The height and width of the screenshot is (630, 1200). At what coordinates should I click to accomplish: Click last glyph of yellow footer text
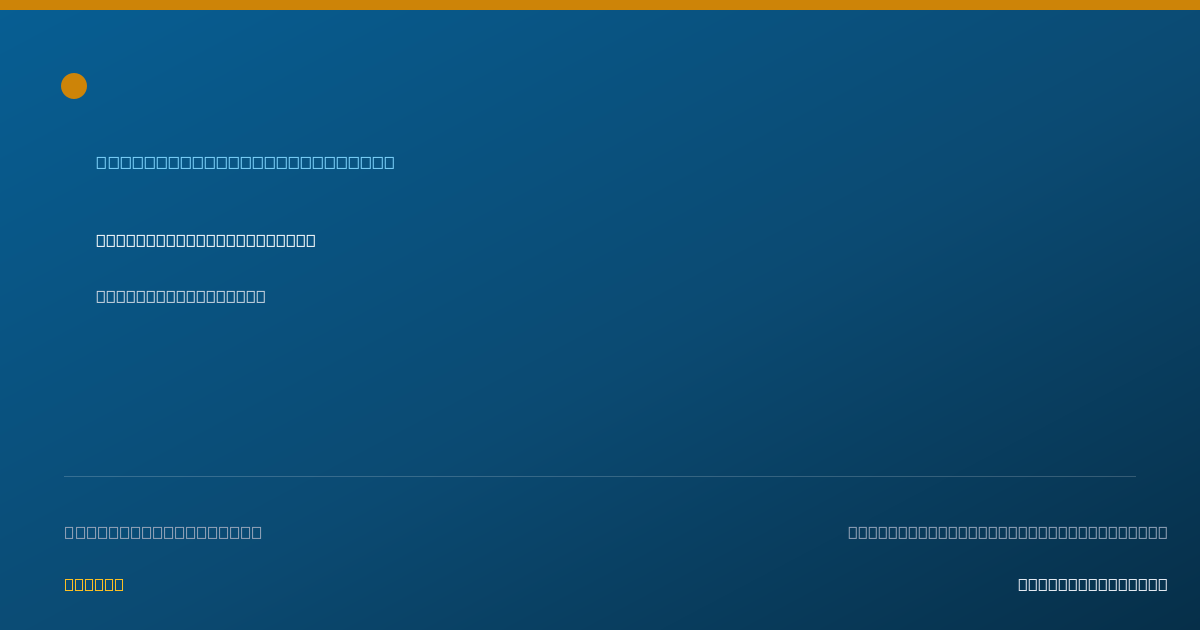click(x=119, y=584)
